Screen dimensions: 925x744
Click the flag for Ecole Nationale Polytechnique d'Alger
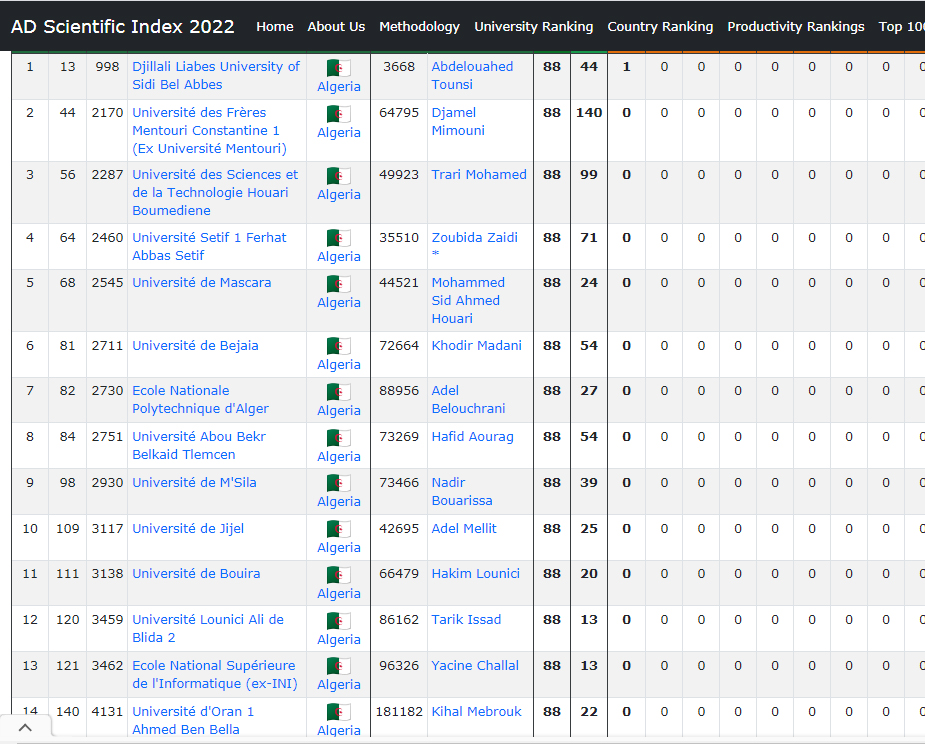click(339, 392)
